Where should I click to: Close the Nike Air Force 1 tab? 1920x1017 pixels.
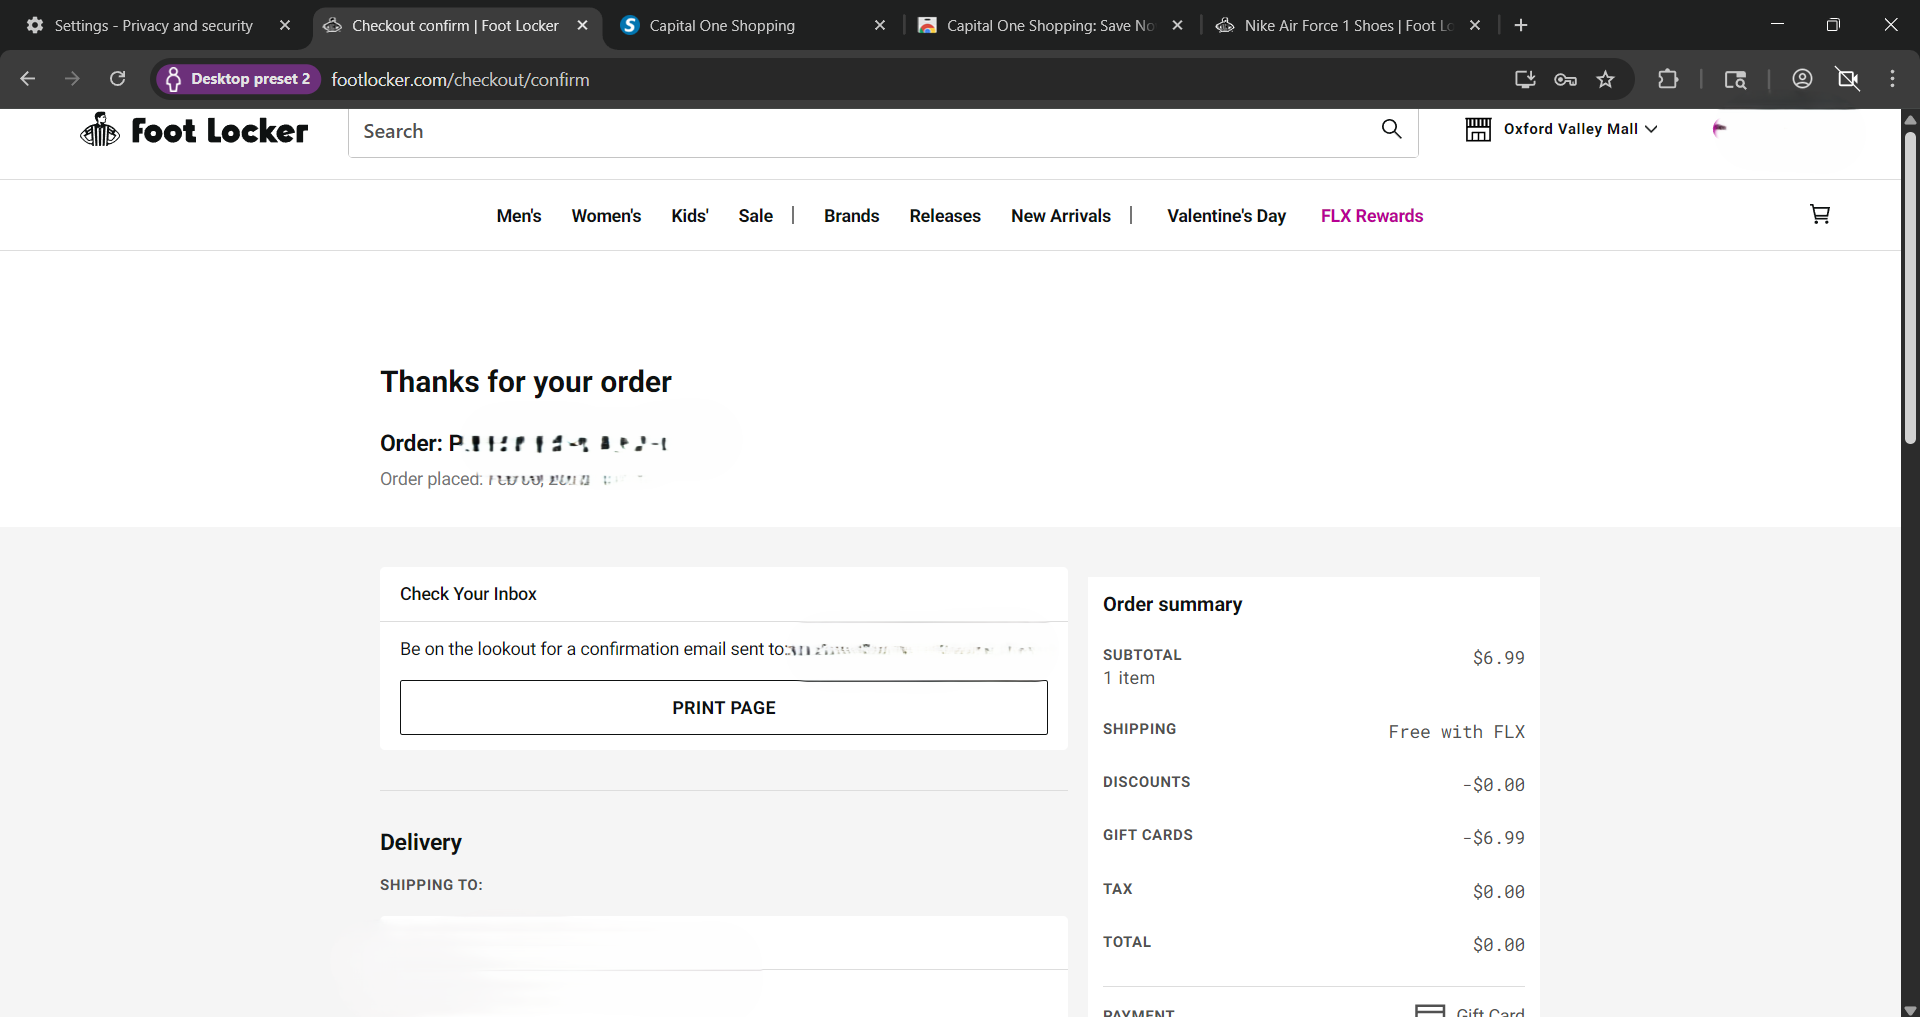(1475, 26)
